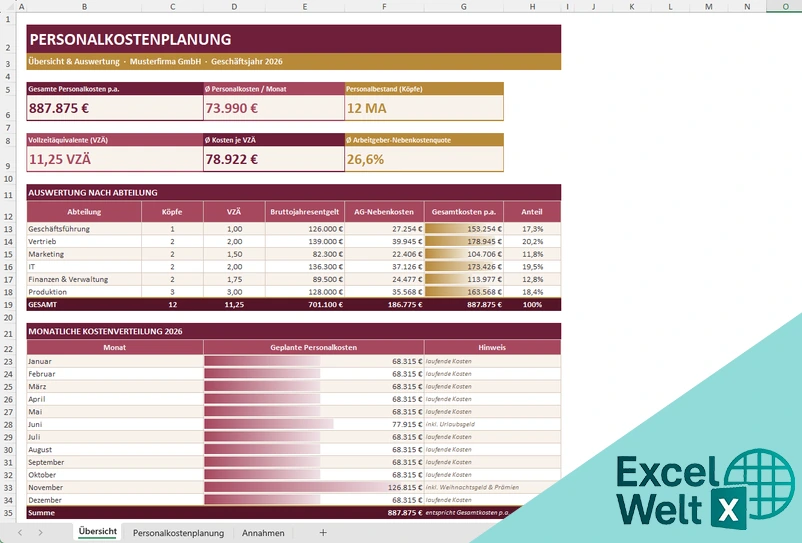
Task: Open the Annahmen sheet tab
Action: (263, 533)
